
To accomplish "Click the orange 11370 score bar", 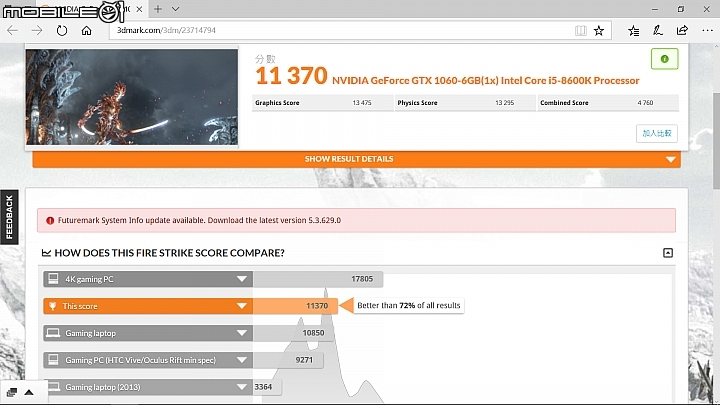I will [295, 306].
